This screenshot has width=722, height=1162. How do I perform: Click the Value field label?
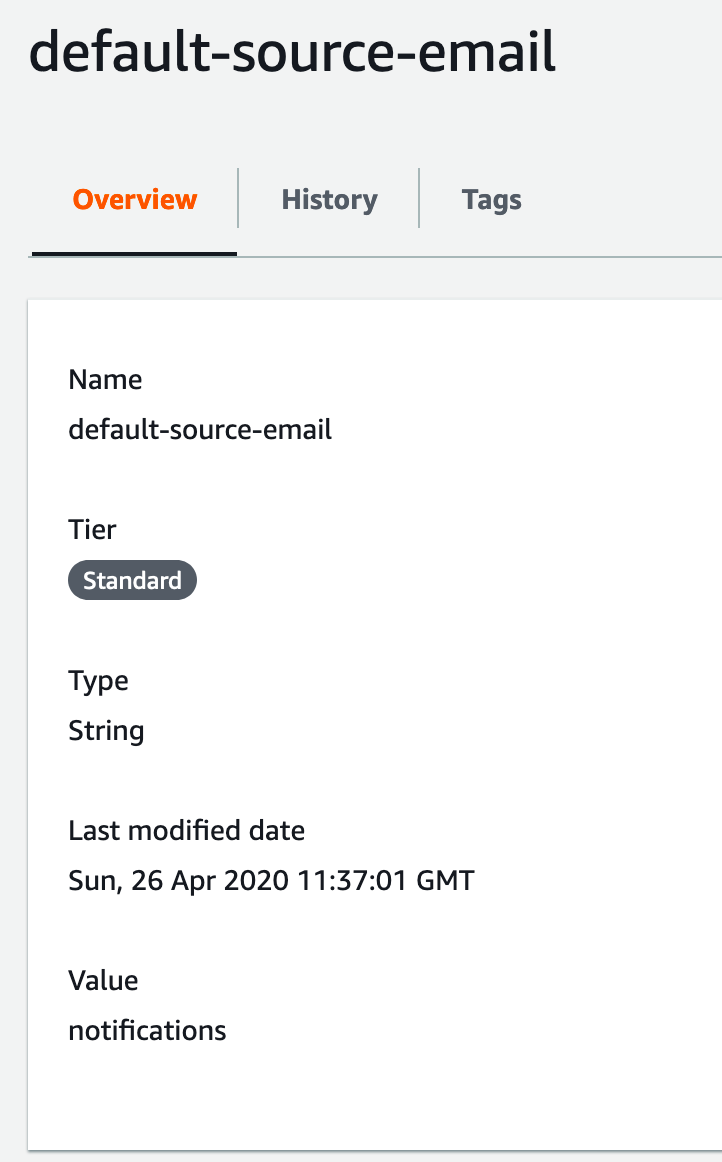[103, 981]
